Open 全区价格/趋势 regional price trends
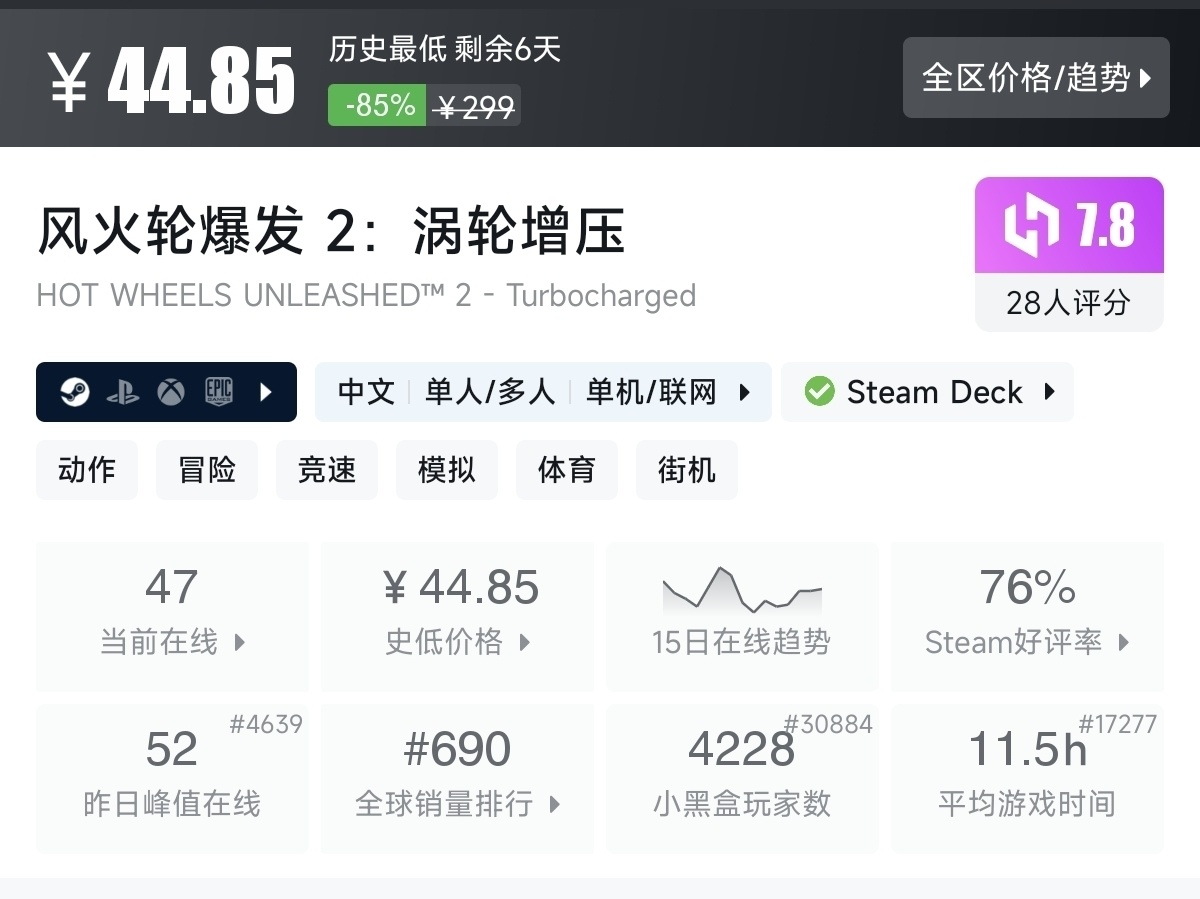The width and height of the screenshot is (1200, 899). (x=1036, y=78)
